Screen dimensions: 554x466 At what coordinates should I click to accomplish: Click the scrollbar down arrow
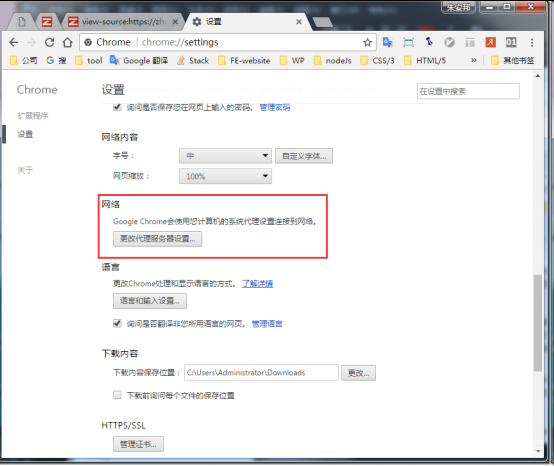tap(538, 452)
